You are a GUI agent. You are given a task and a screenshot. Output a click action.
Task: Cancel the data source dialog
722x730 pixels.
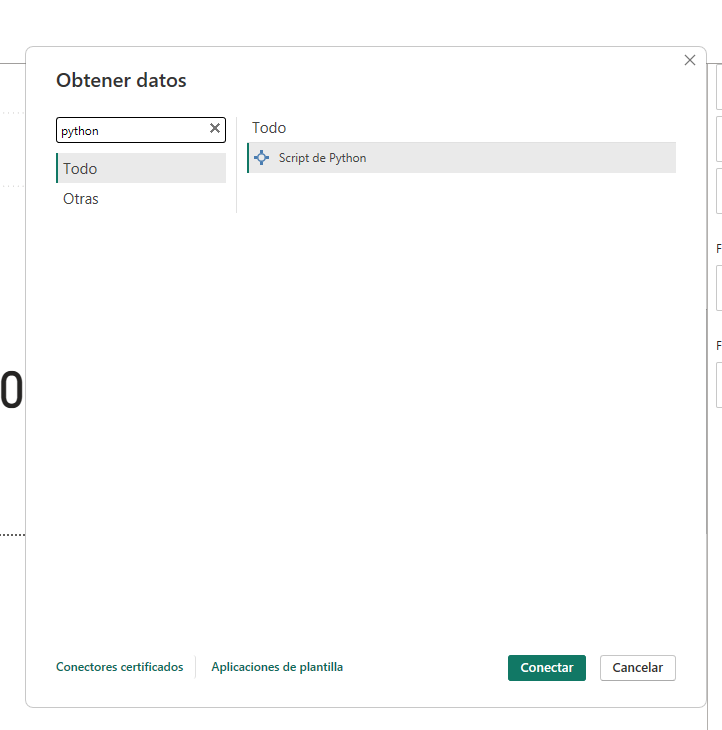[637, 668]
